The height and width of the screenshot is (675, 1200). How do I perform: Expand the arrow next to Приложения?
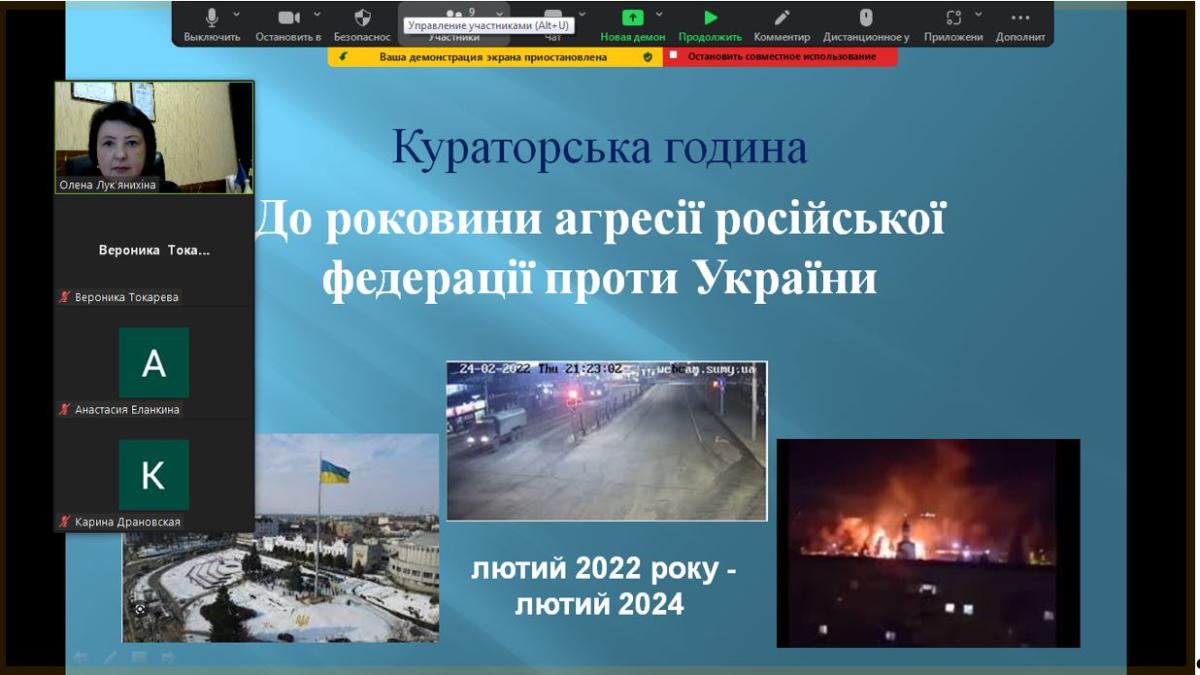[978, 15]
